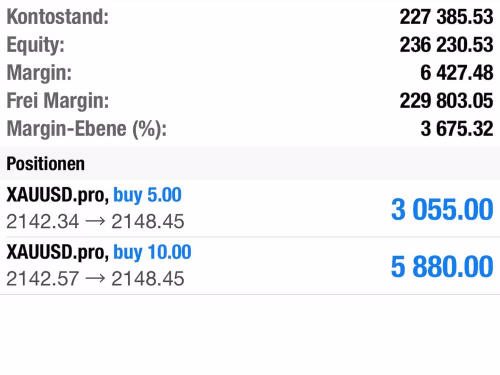Click the first XAUUSD.pro symbol name

pyautogui.click(x=57, y=195)
